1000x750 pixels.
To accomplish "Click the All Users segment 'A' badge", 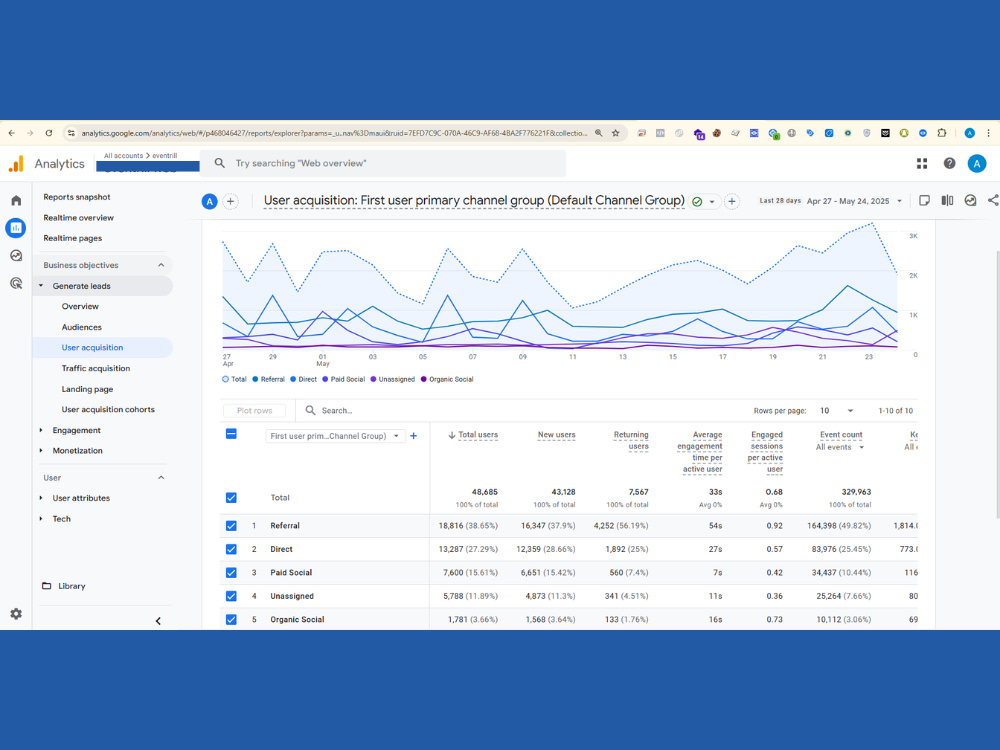I will 209,202.
